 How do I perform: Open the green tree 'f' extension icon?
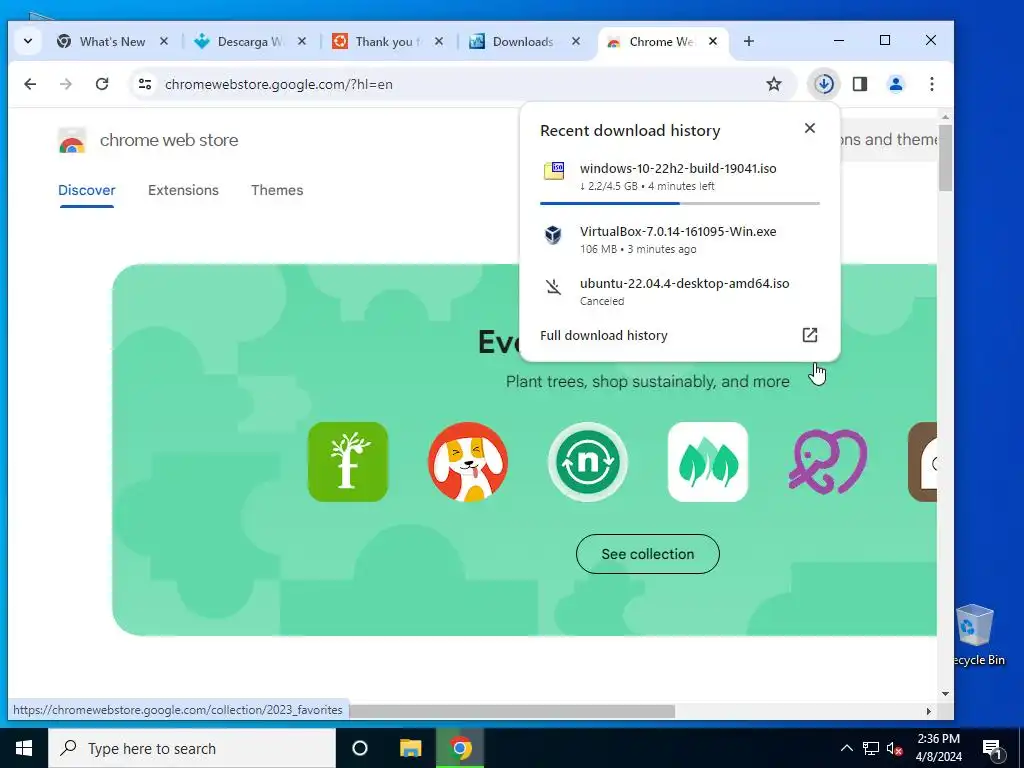tap(348, 462)
